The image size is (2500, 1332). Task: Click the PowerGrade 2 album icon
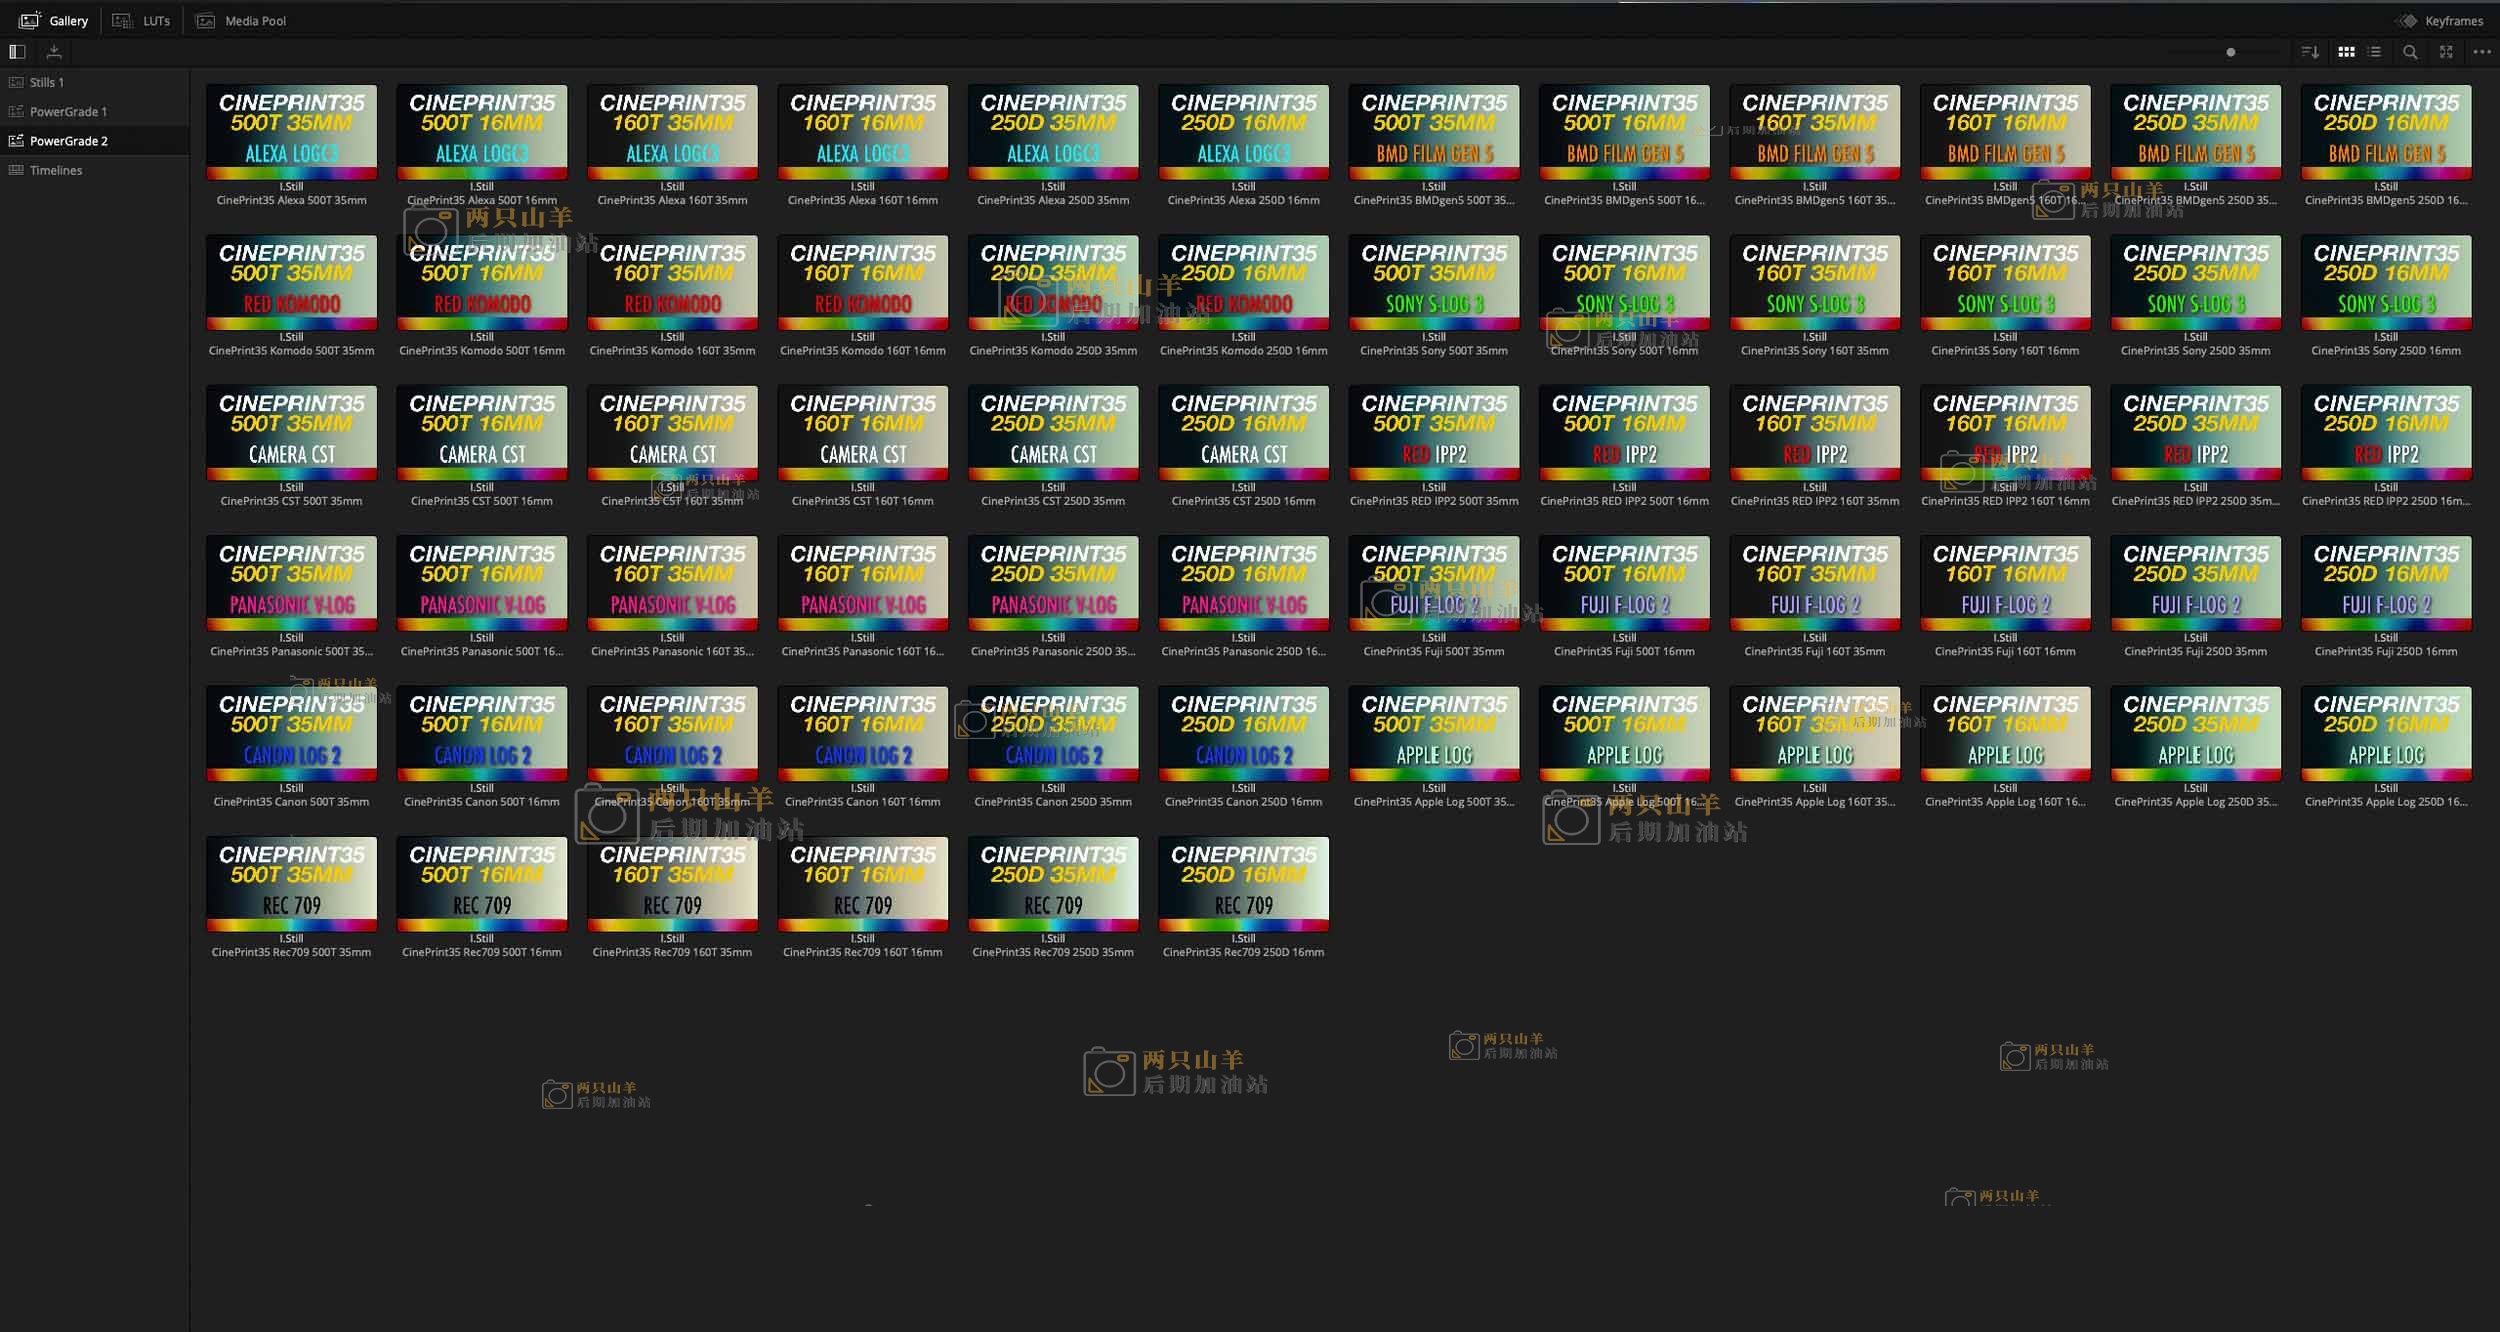pos(16,141)
